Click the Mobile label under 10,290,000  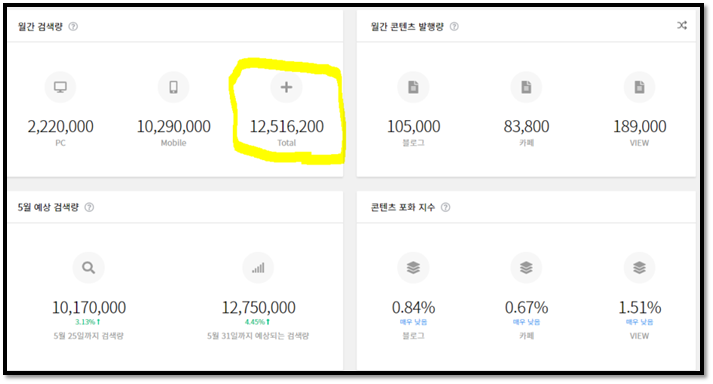[173, 143]
